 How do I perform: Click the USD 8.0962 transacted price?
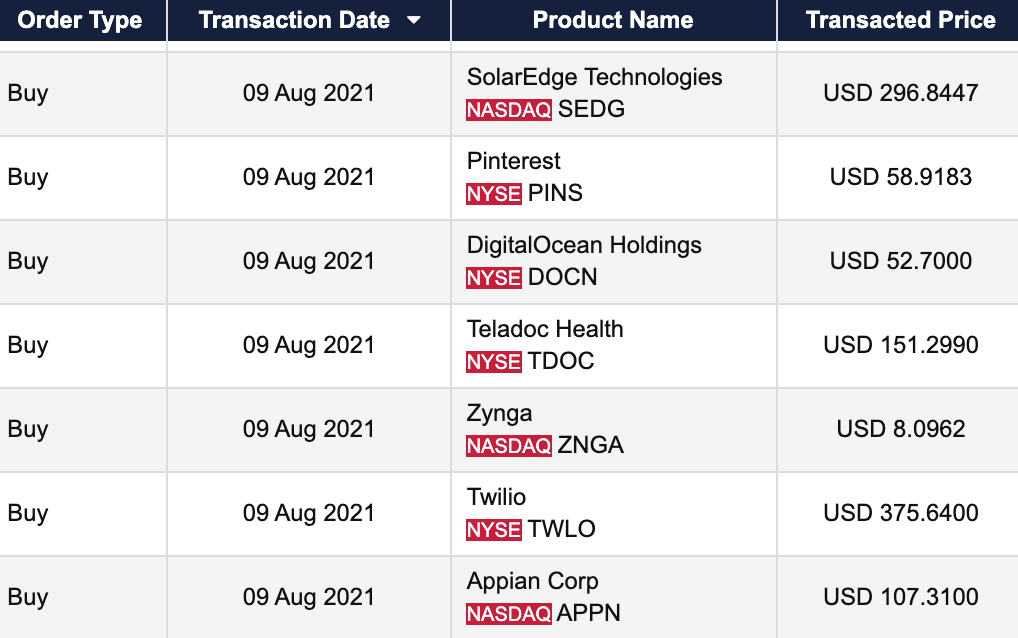click(x=900, y=429)
